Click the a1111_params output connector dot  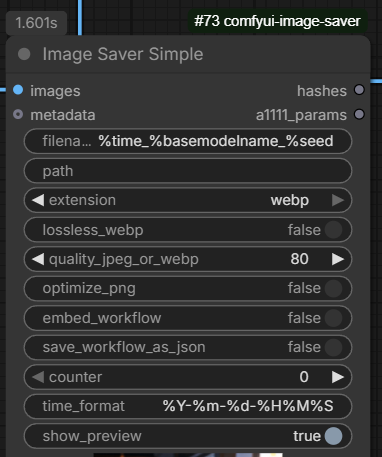tap(359, 114)
